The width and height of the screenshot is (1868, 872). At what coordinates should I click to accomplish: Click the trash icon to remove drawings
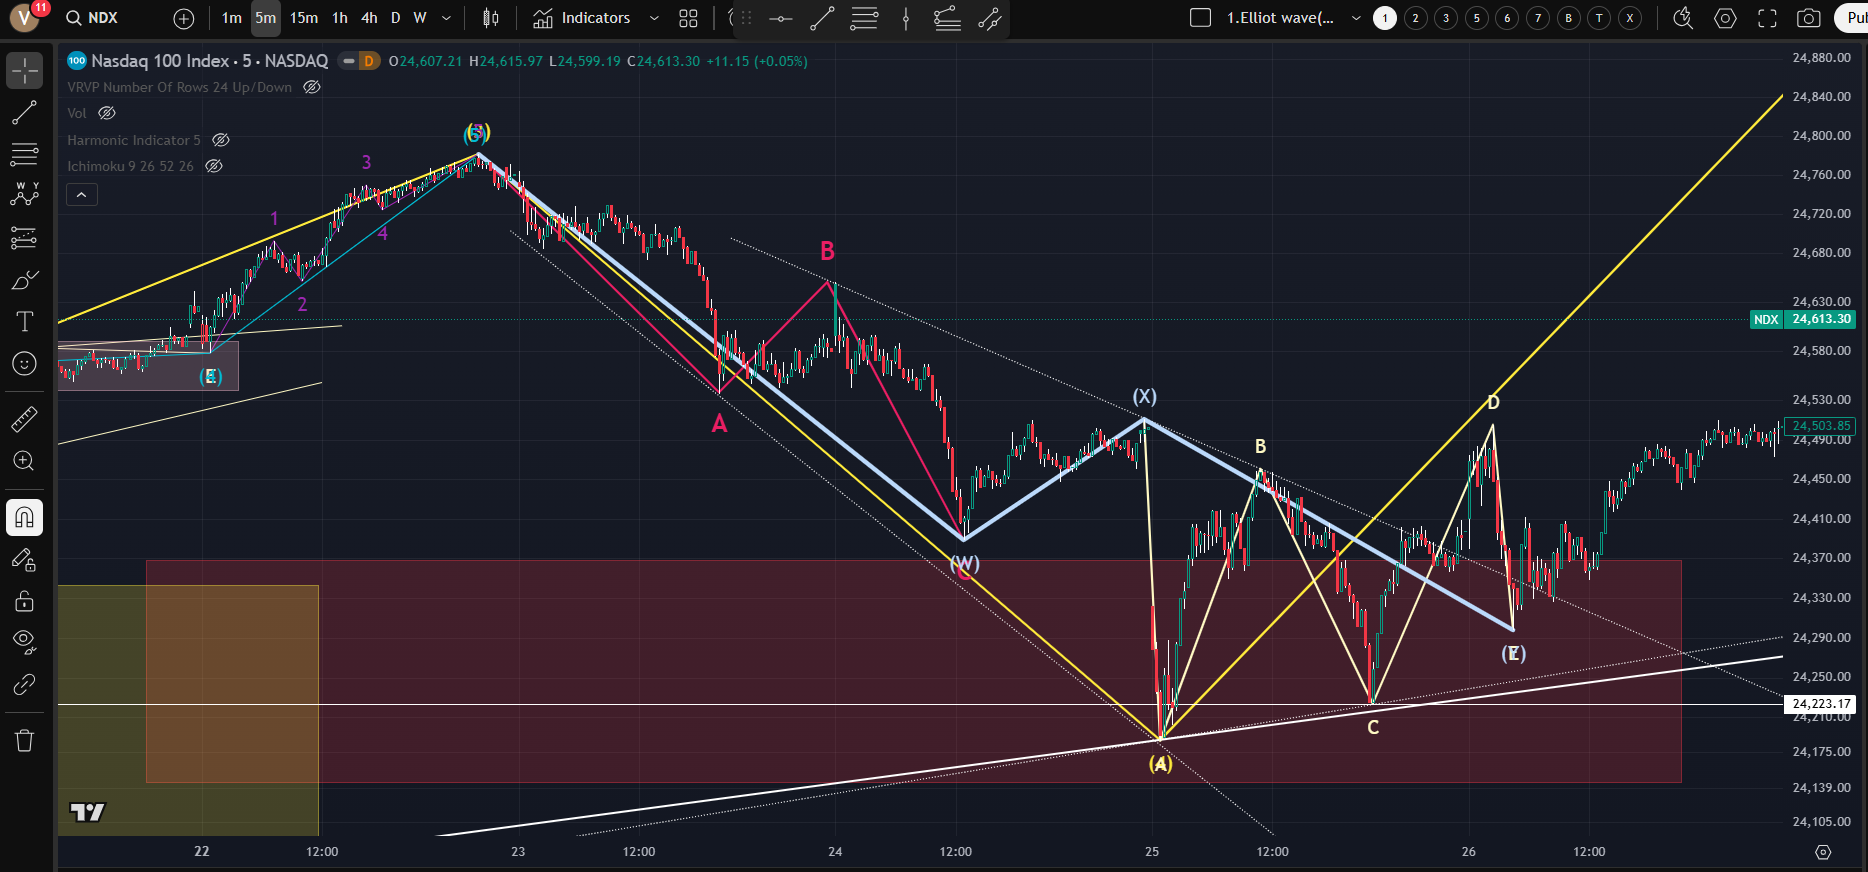click(24, 741)
